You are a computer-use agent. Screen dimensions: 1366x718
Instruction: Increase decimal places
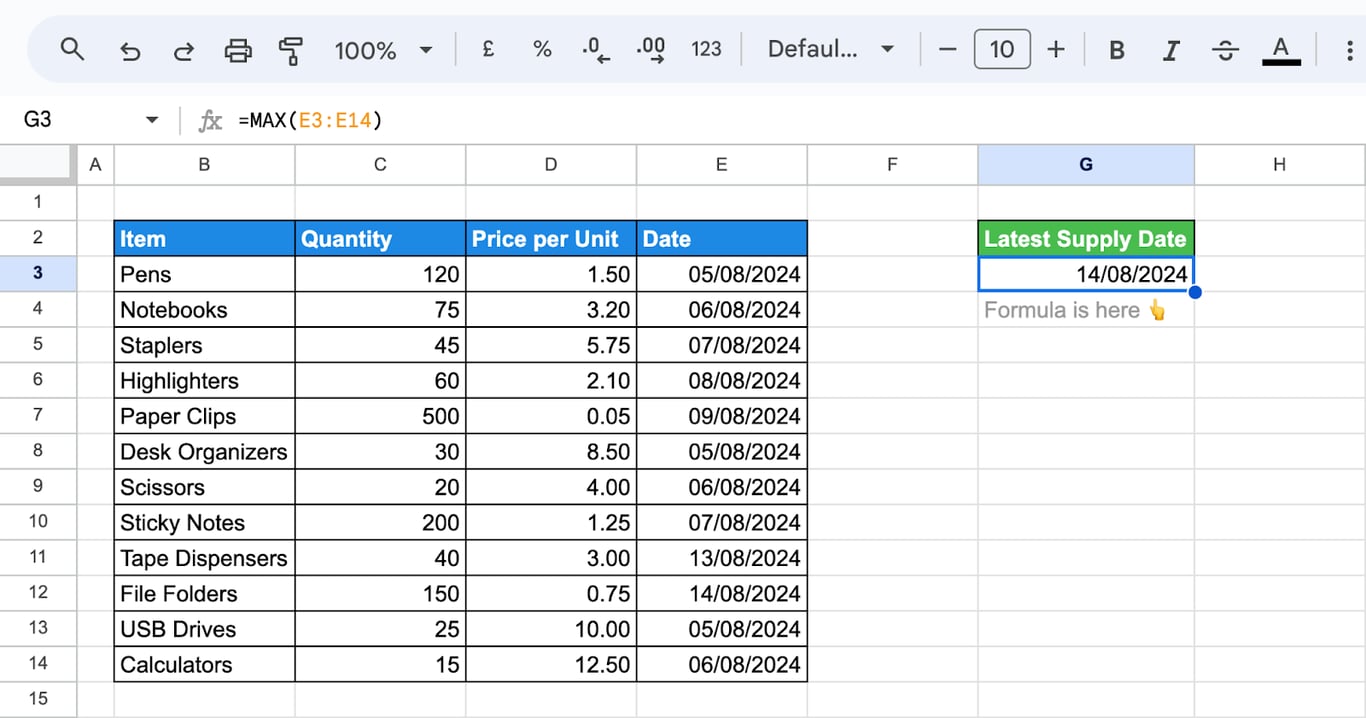coord(651,50)
